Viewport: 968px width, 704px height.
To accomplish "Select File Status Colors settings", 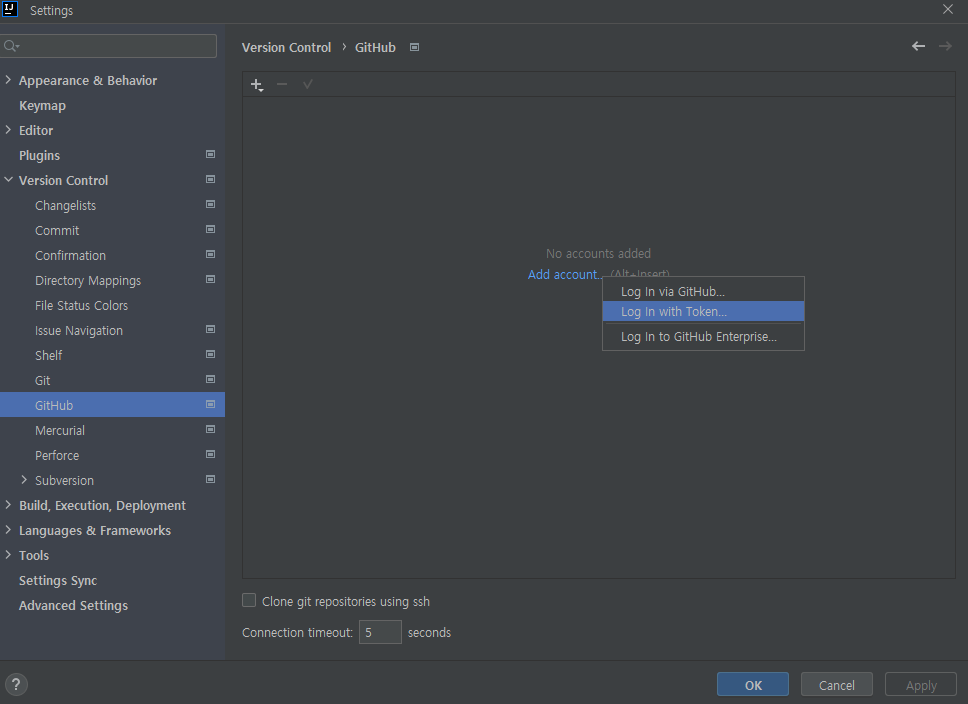I will point(81,306).
